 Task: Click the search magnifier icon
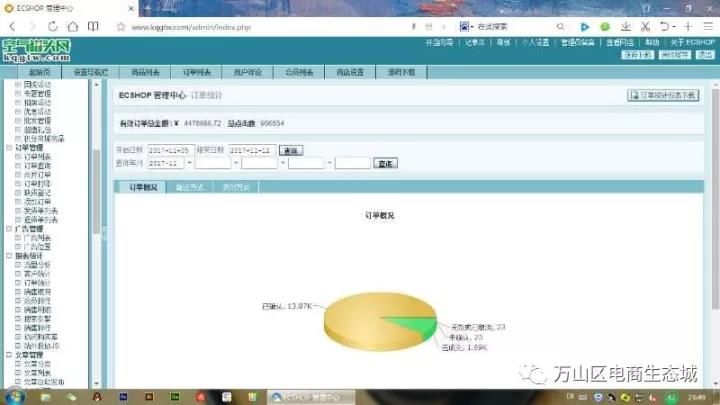(x=560, y=27)
